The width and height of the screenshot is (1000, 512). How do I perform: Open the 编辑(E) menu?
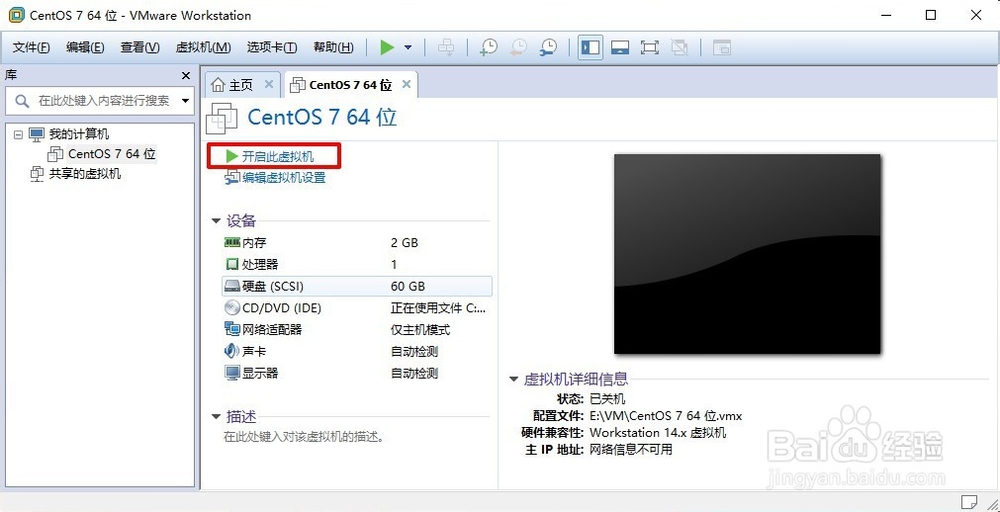pos(85,47)
